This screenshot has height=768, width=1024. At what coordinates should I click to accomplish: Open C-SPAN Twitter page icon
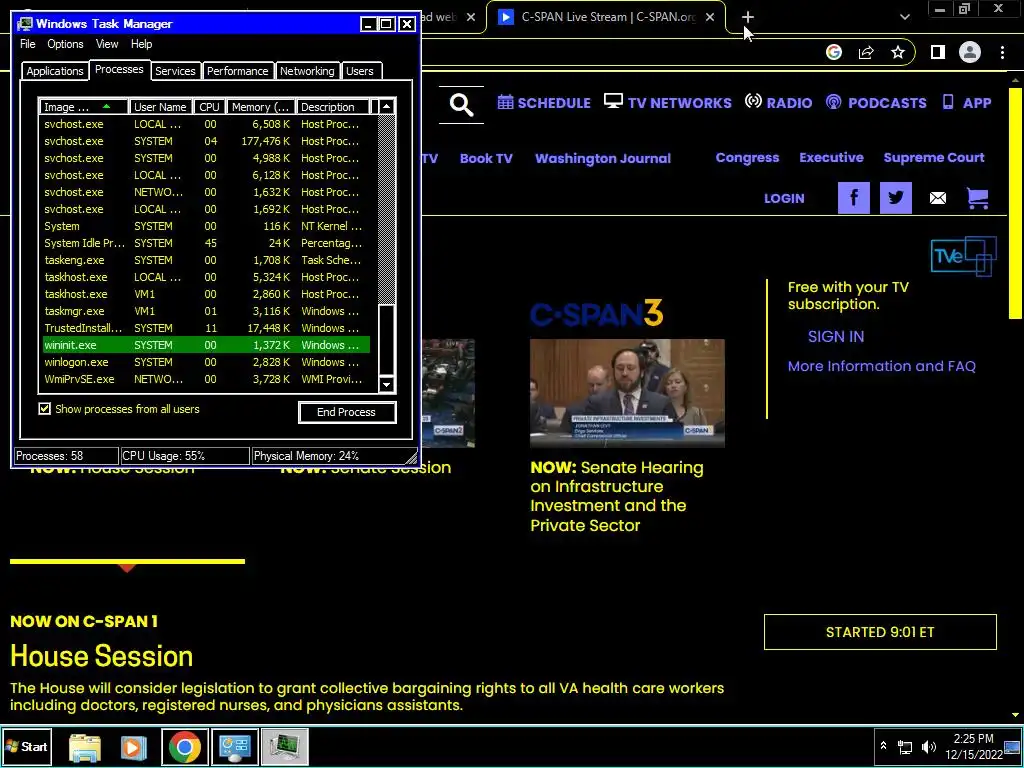895,198
